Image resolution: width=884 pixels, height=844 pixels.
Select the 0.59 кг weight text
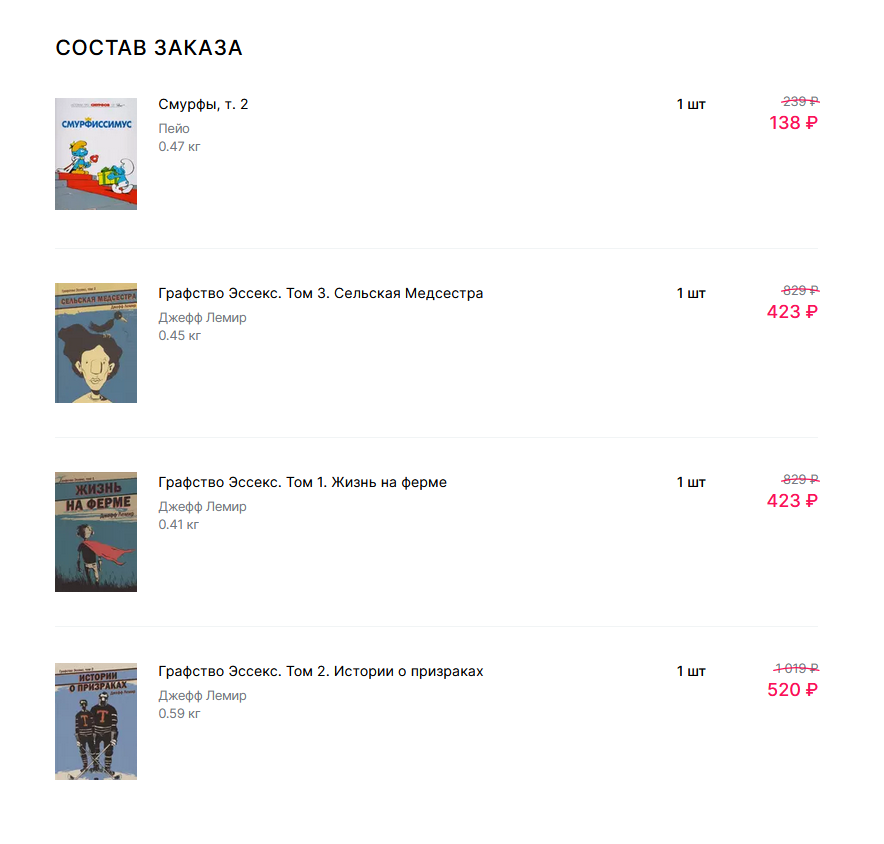click(180, 713)
